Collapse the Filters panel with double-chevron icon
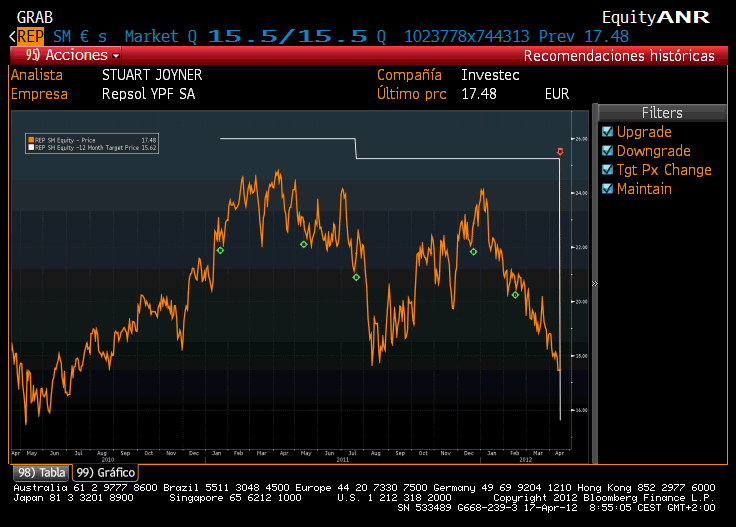 pyautogui.click(x=595, y=283)
